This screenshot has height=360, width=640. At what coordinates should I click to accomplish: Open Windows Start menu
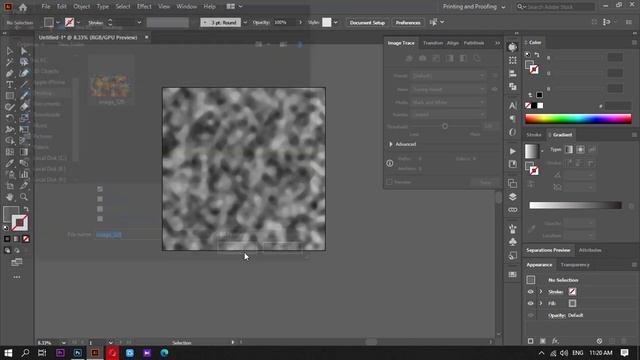pyautogui.click(x=8, y=353)
